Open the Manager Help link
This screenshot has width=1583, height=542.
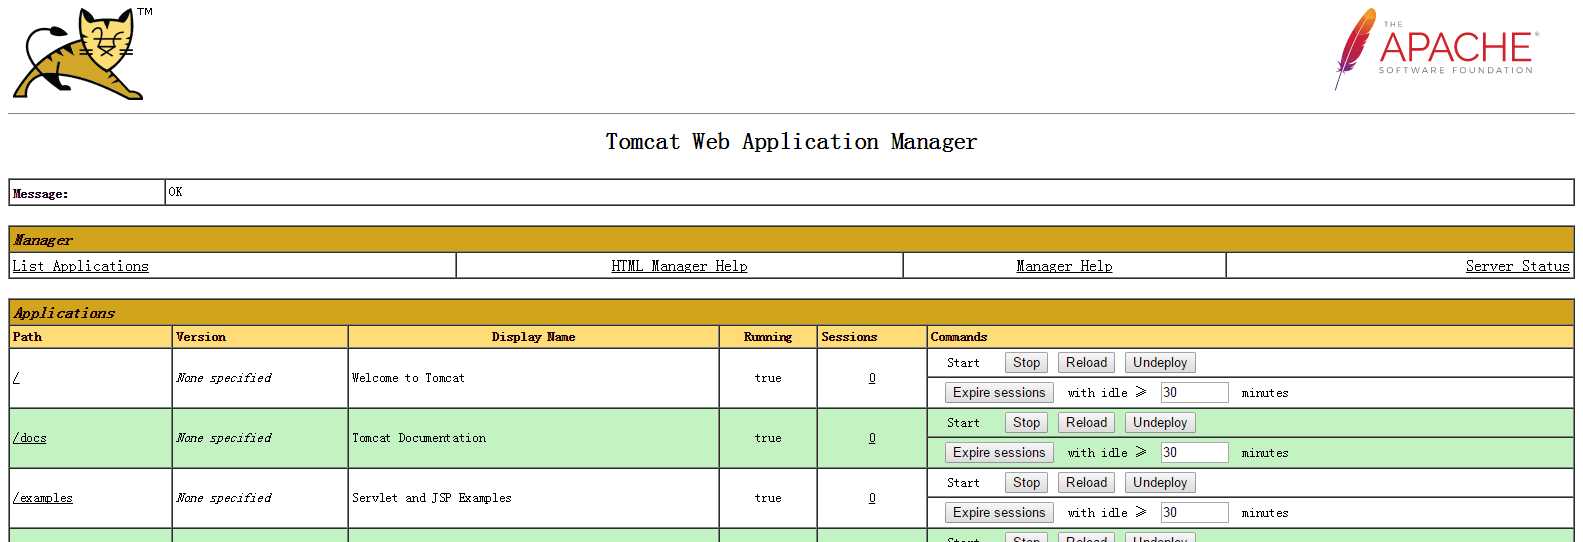coord(1064,266)
